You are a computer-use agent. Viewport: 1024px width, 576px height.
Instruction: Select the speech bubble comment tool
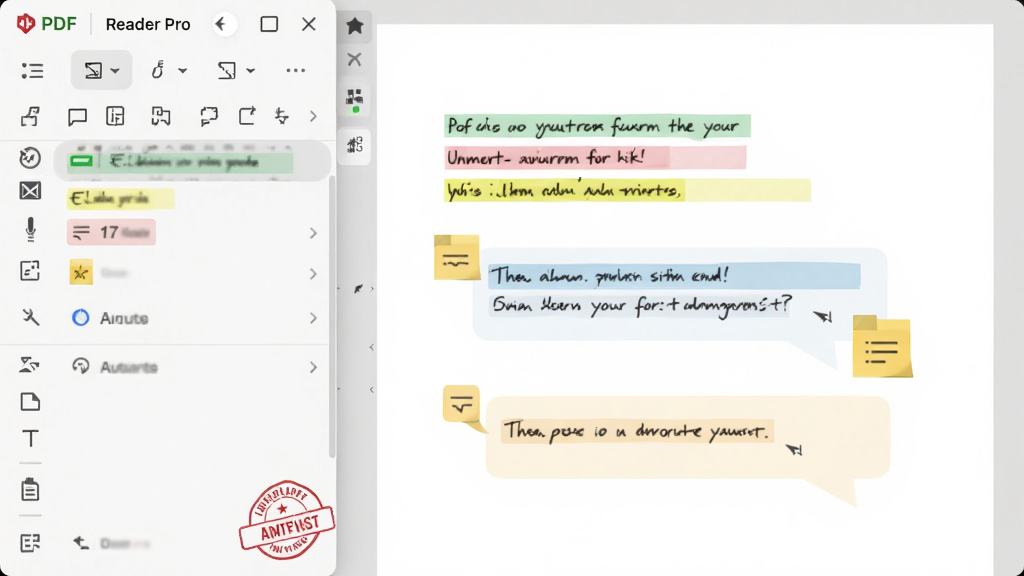coord(77,117)
